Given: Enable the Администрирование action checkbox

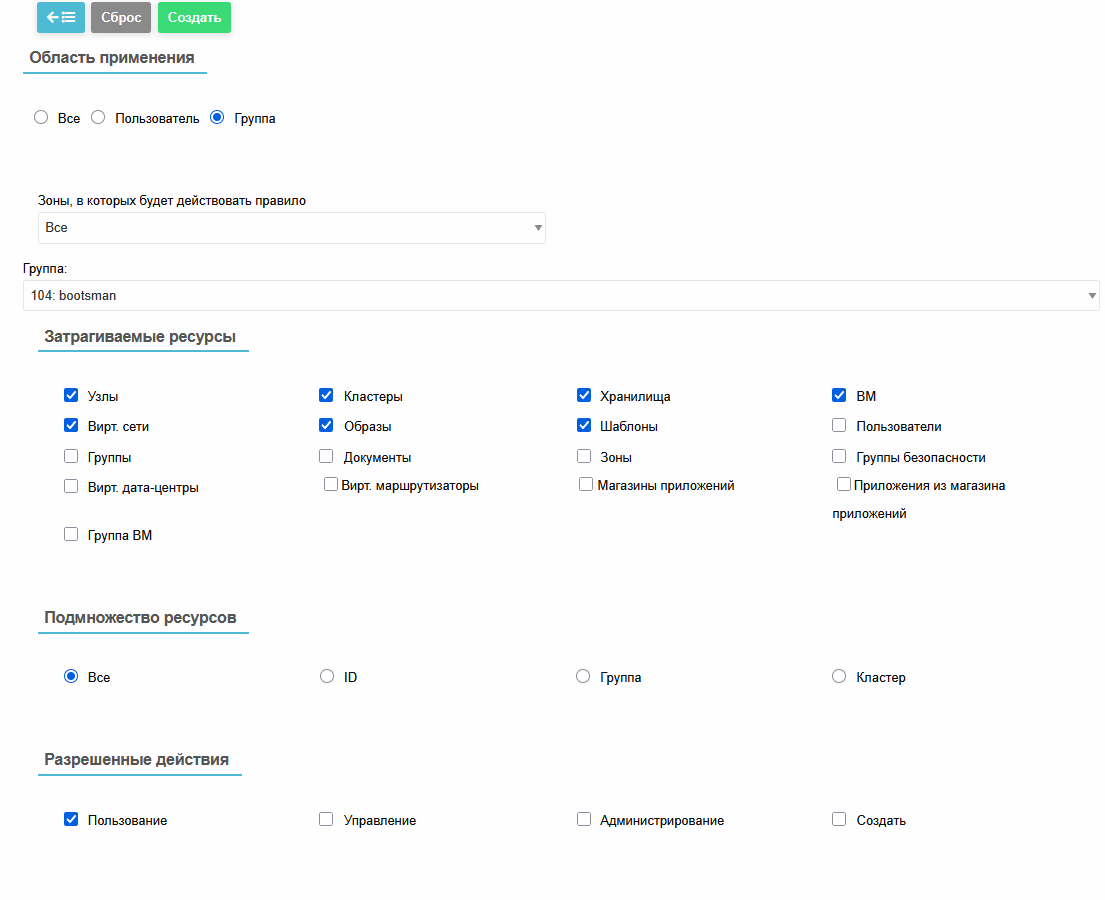Looking at the screenshot, I should 584,819.
